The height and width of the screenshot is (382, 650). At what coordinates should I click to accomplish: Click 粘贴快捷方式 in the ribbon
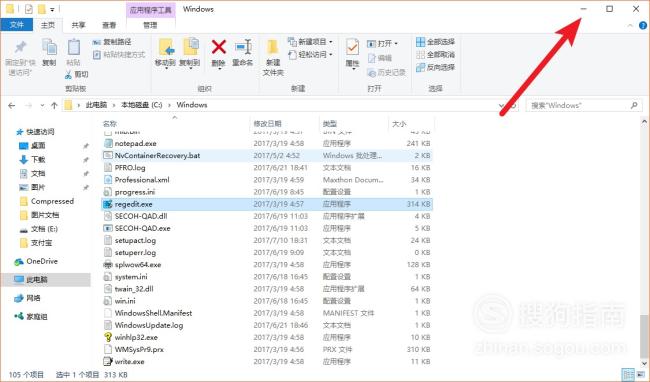[119, 54]
